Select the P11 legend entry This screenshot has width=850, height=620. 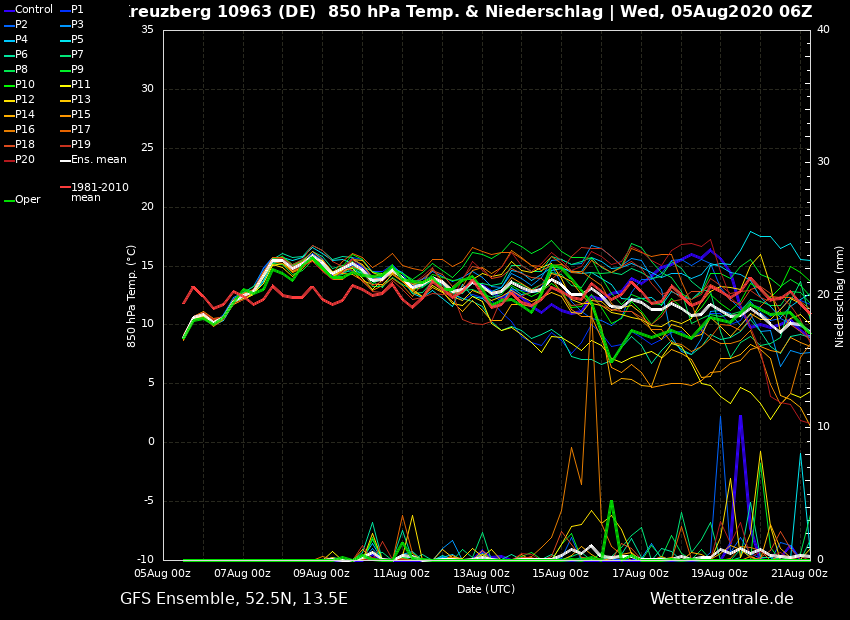(x=75, y=85)
